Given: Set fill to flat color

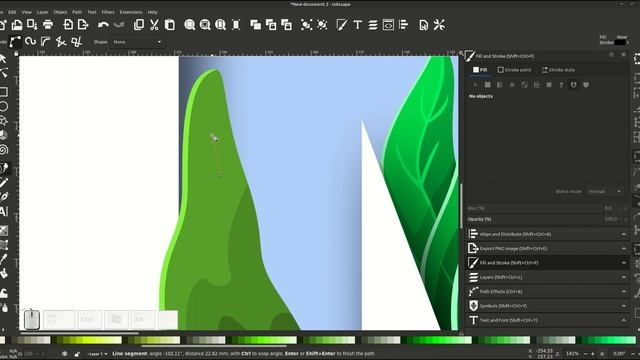Looking at the screenshot, I should tap(487, 85).
